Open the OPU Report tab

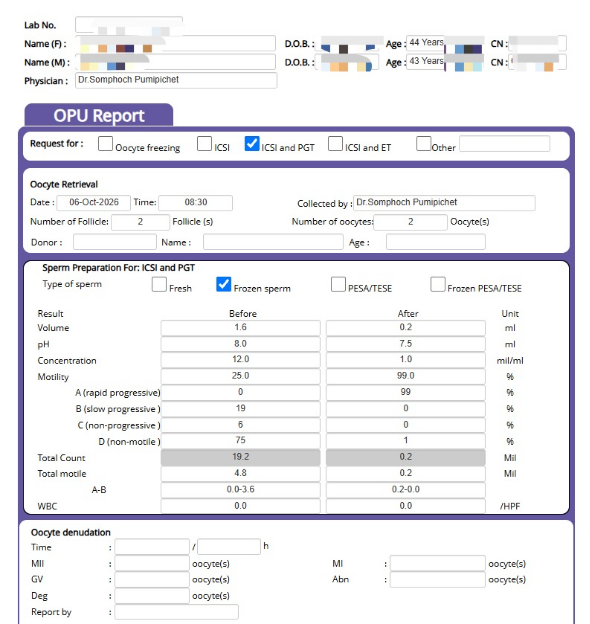(x=99, y=115)
